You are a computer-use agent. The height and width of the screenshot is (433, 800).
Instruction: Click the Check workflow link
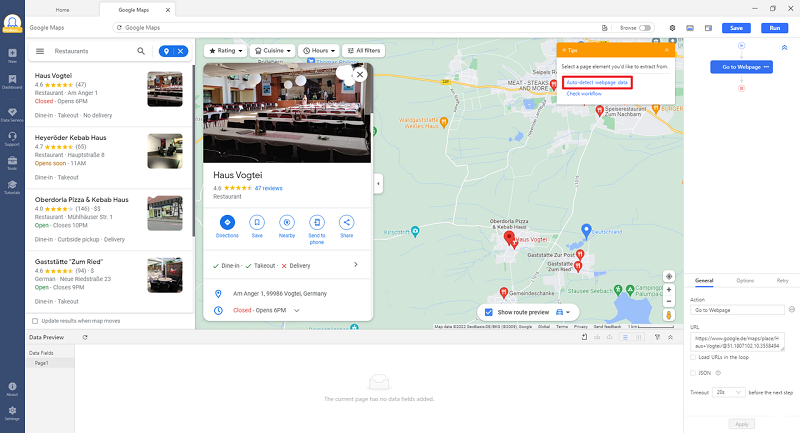[584, 94]
